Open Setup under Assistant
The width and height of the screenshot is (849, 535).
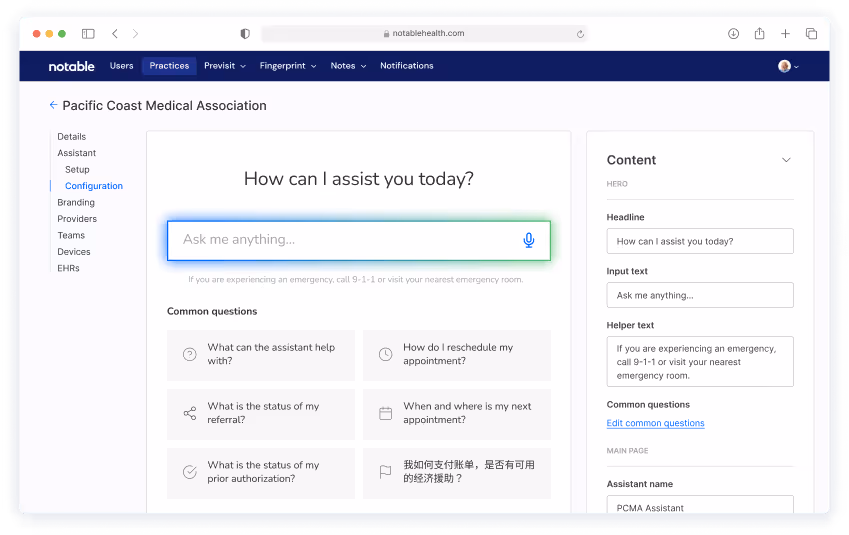[77, 169]
